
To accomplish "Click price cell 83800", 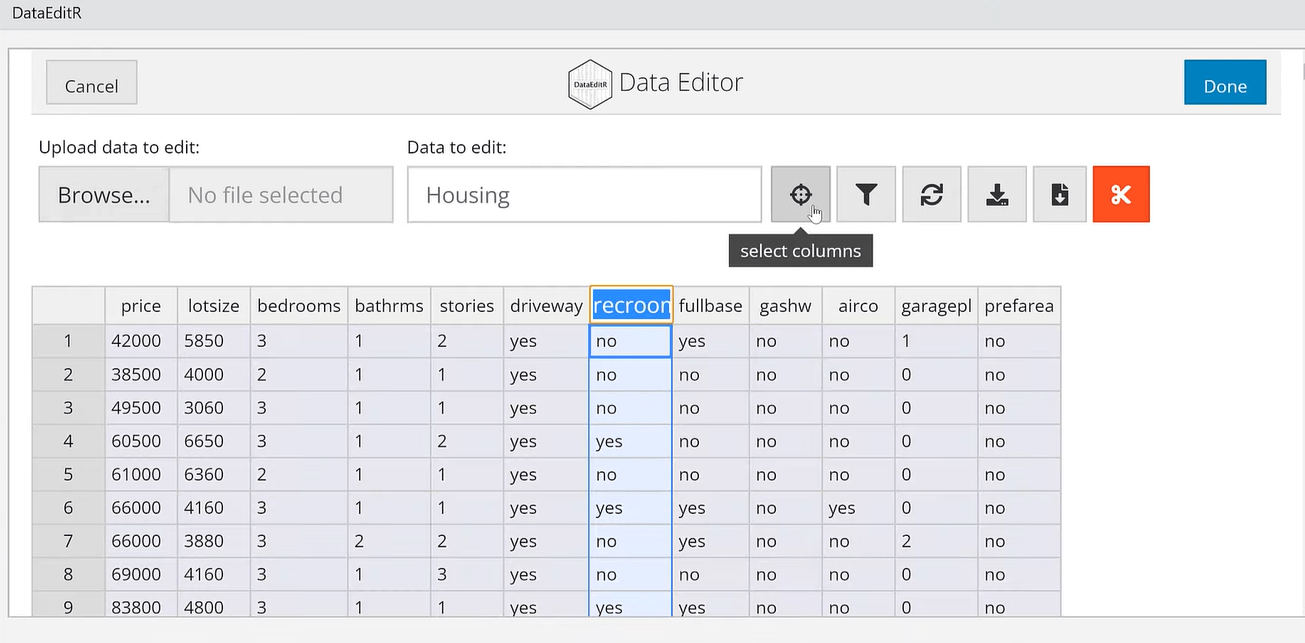I will (x=141, y=606).
